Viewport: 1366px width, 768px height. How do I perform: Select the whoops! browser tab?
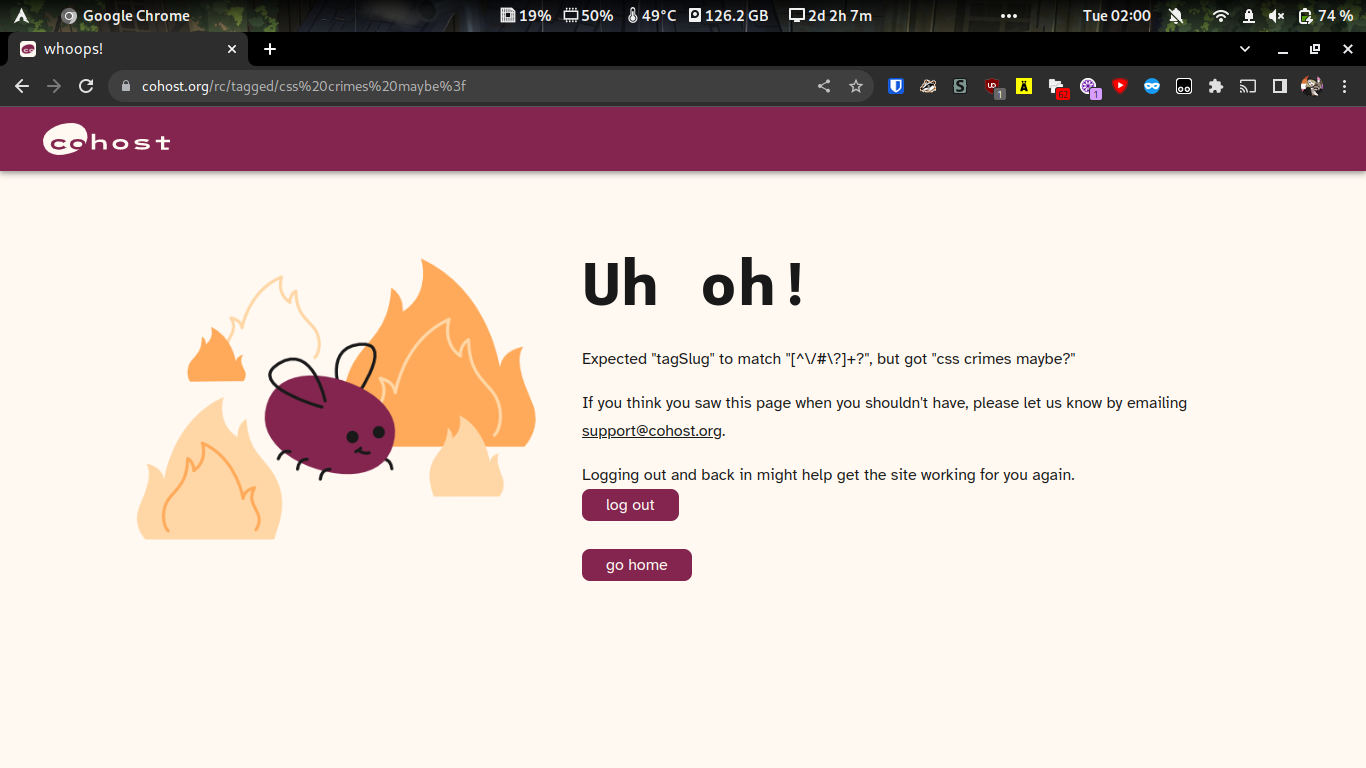(120, 48)
